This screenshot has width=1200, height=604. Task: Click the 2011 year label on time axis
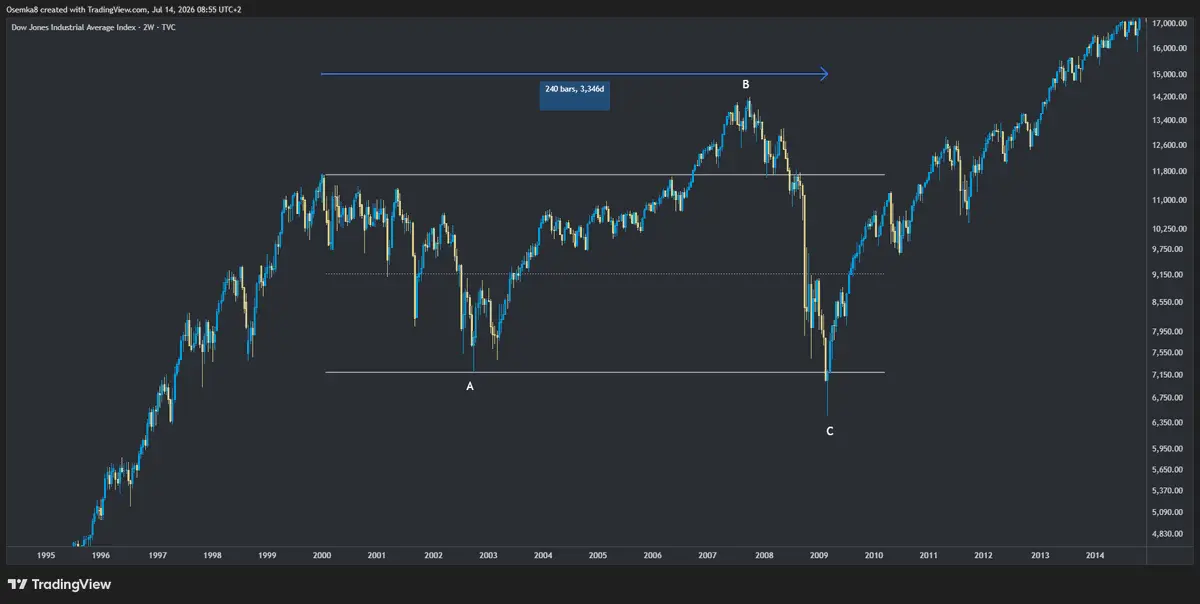pyautogui.click(x=929, y=555)
